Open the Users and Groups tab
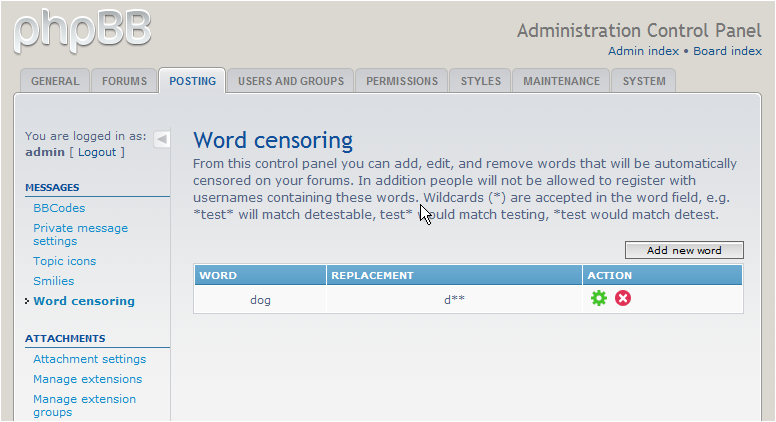 (291, 81)
